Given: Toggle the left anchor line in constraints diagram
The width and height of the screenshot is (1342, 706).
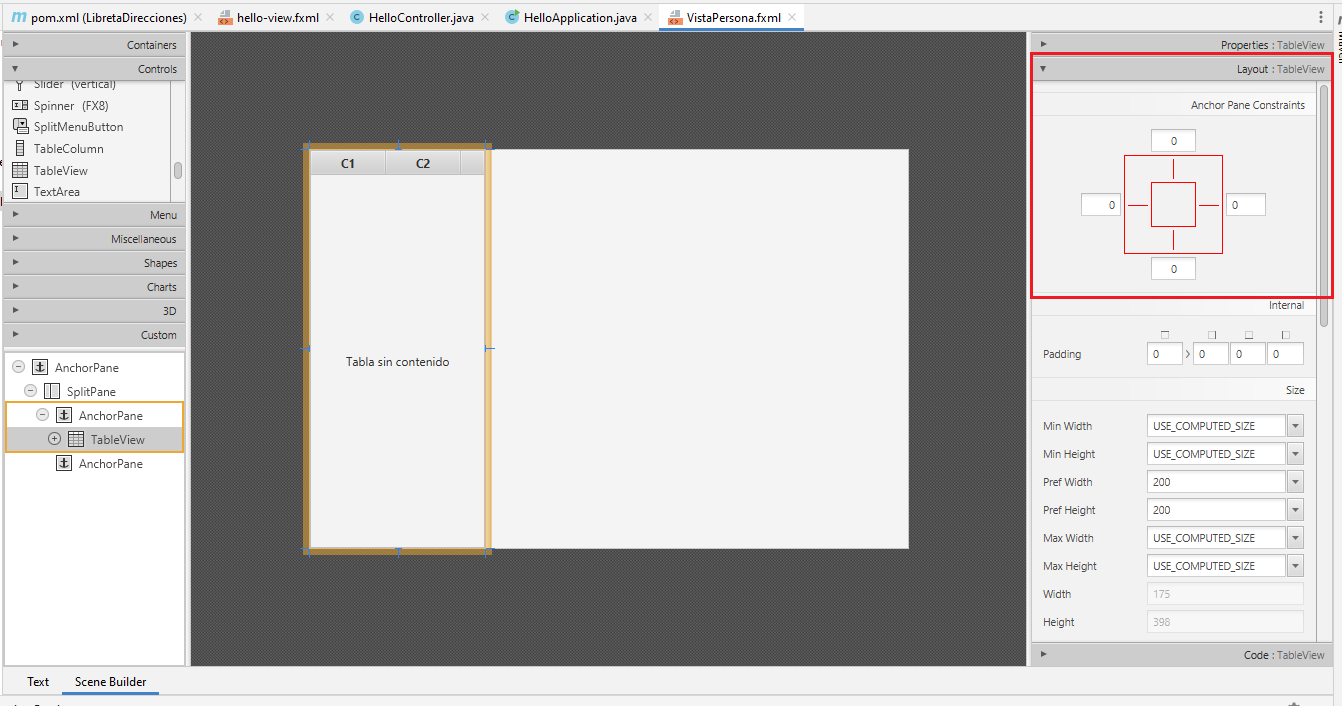Looking at the screenshot, I should coord(1138,205).
